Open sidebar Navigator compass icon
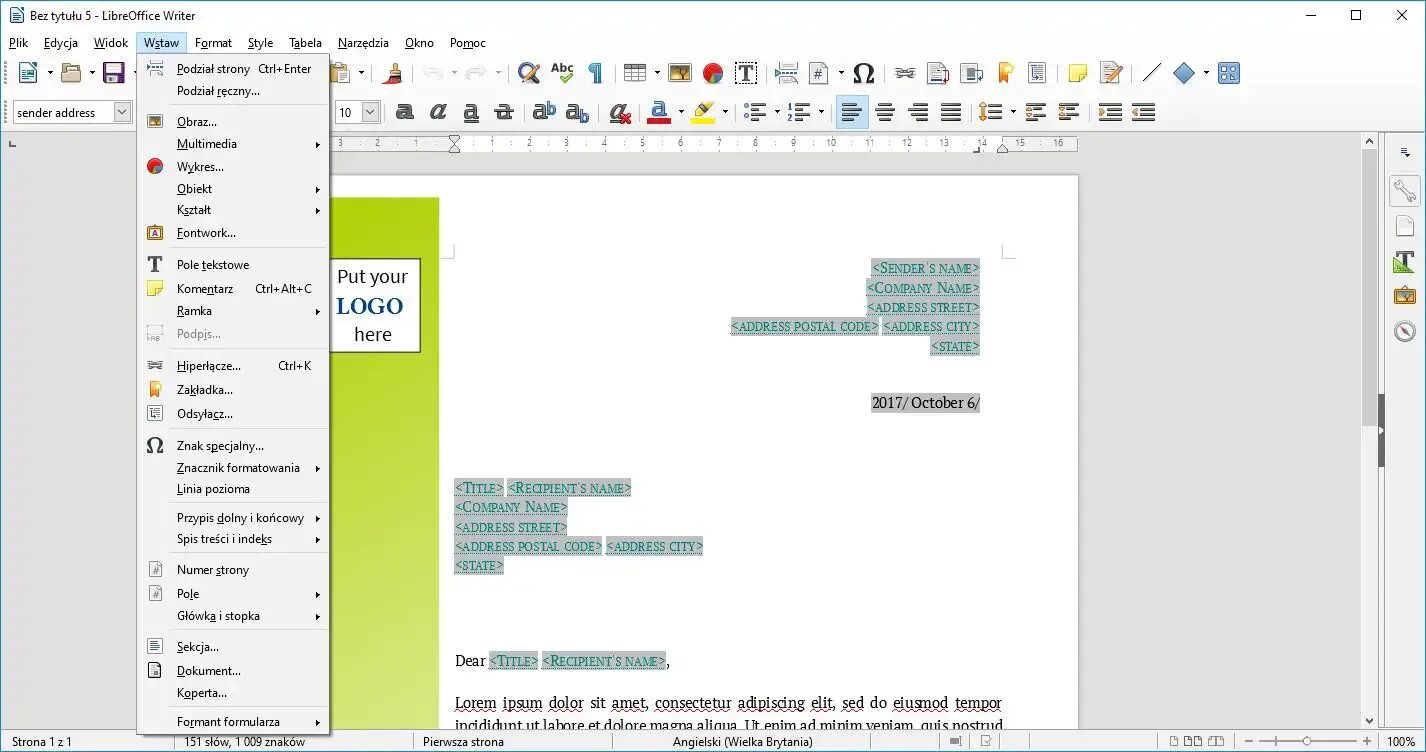This screenshot has width=1426, height=752. [x=1405, y=331]
